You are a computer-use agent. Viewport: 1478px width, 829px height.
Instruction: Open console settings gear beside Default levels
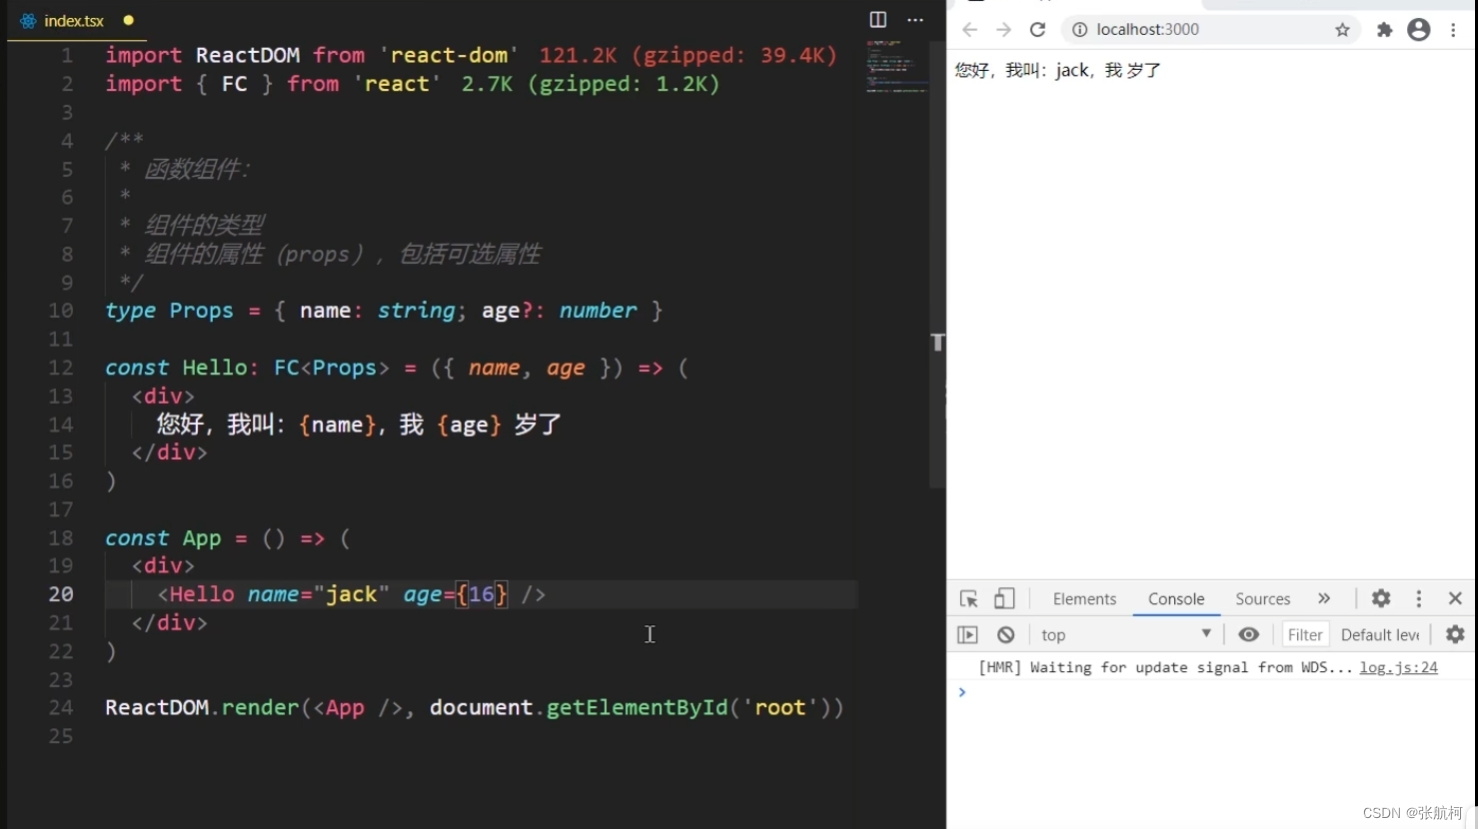1455,634
